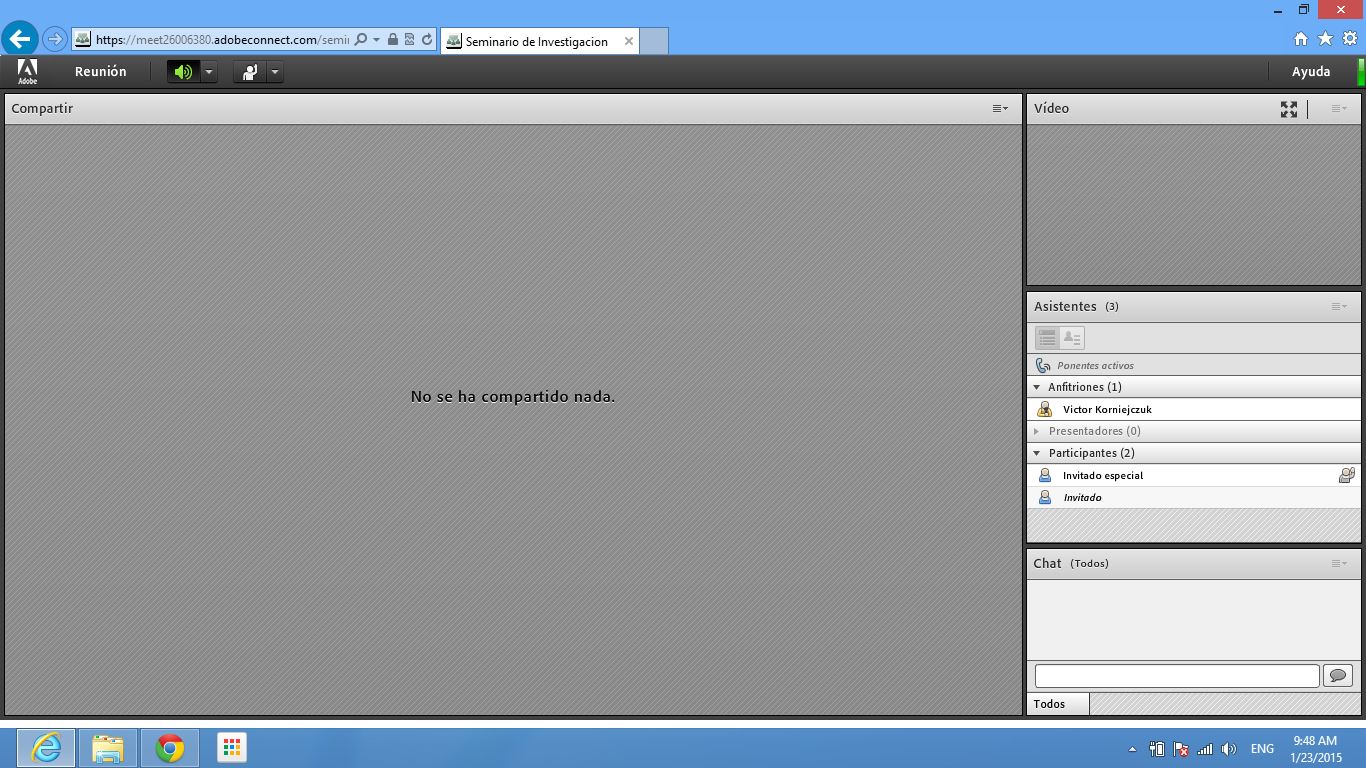This screenshot has width=1366, height=768.
Task: Open the browser tools gear icon
Action: point(1350,39)
